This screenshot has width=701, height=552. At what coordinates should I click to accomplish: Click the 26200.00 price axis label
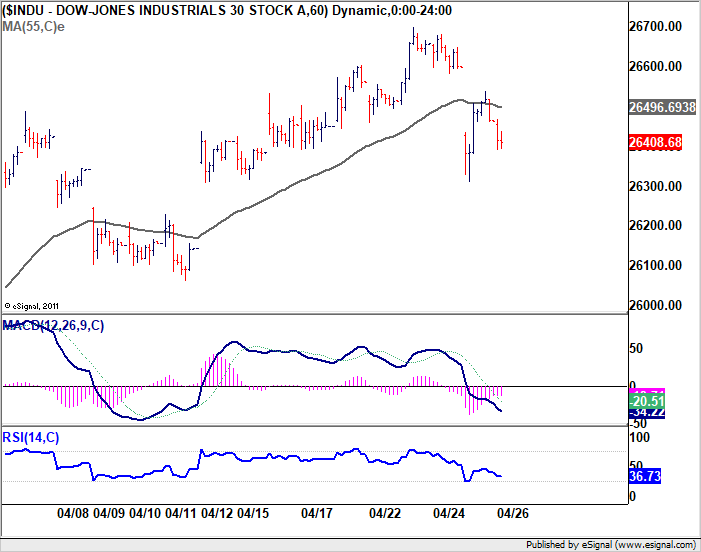655,225
